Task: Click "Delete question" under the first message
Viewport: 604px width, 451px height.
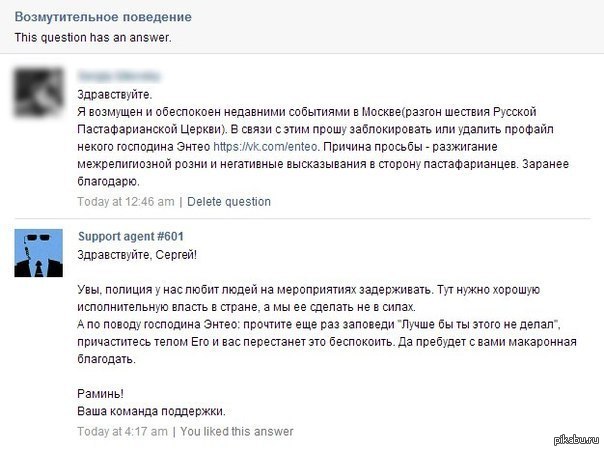Action: point(229,201)
